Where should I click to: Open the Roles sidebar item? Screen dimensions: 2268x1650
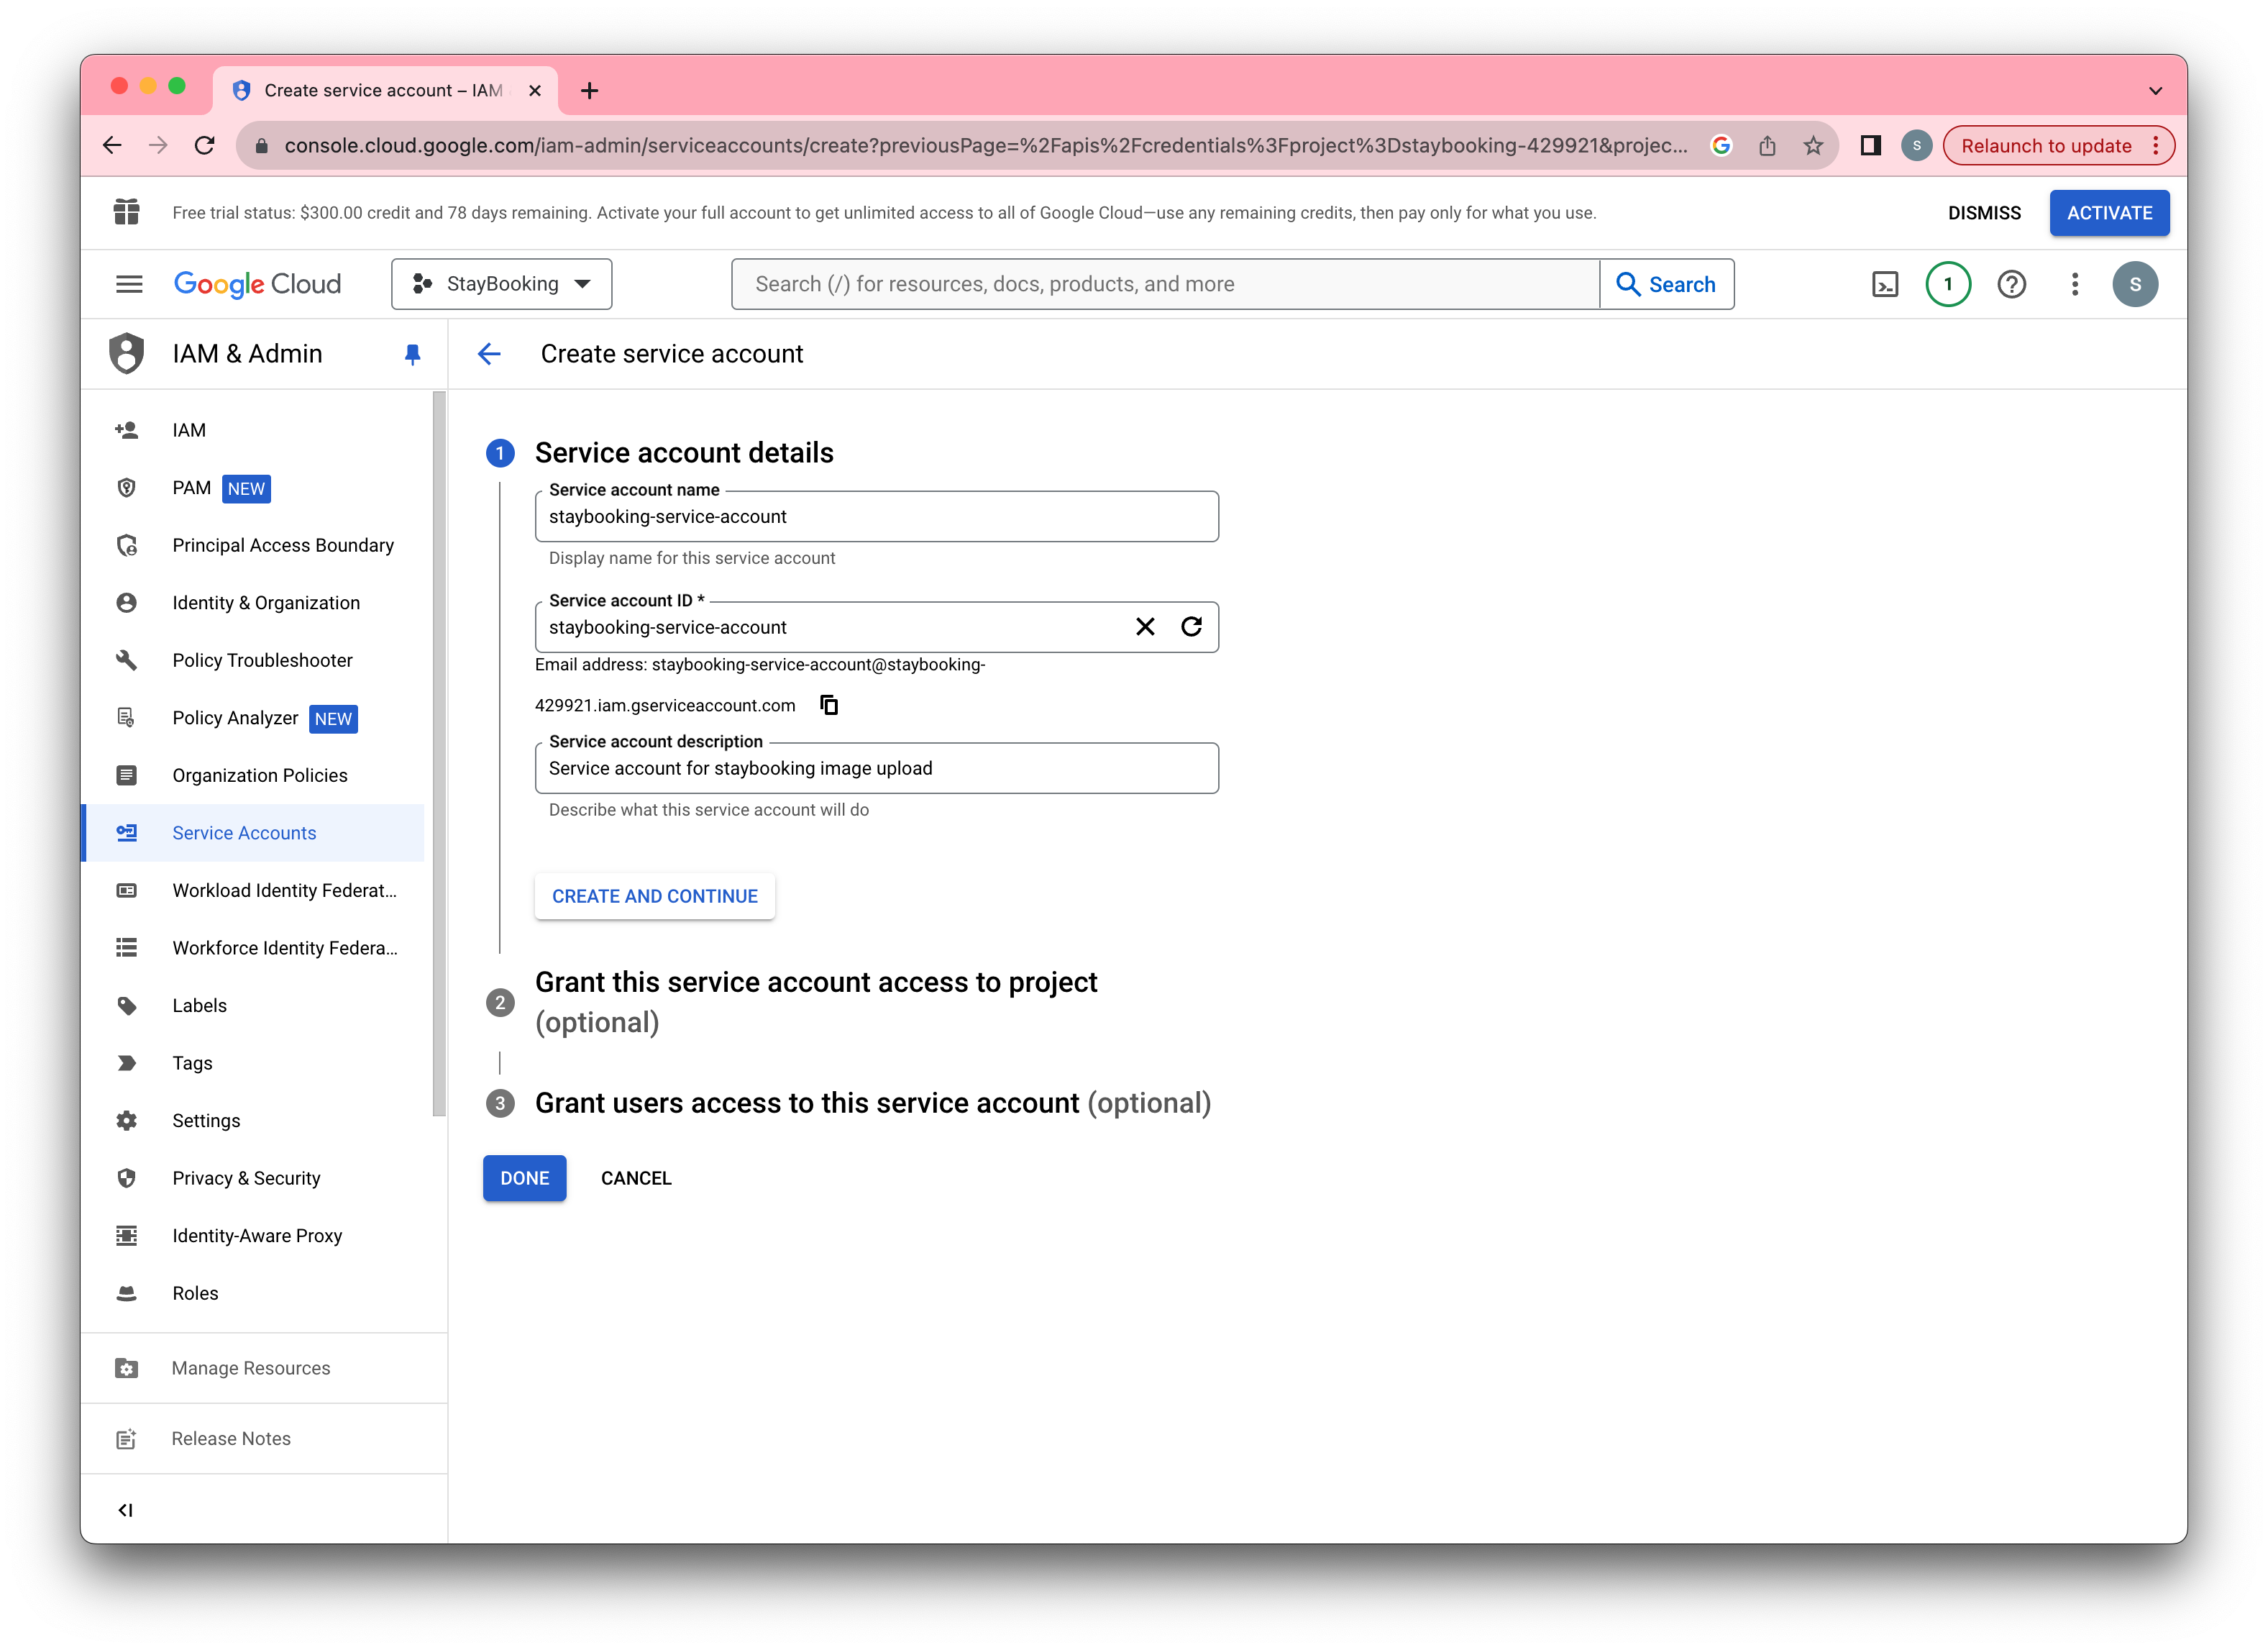(195, 1293)
